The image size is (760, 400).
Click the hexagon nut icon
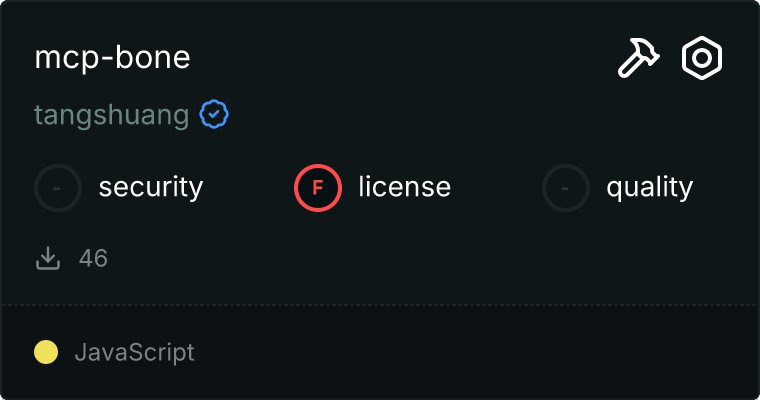[702, 59]
